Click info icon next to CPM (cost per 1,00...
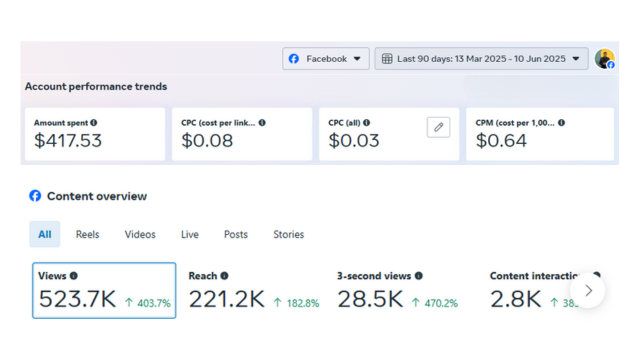Viewport: 640px width, 360px height. (562, 122)
